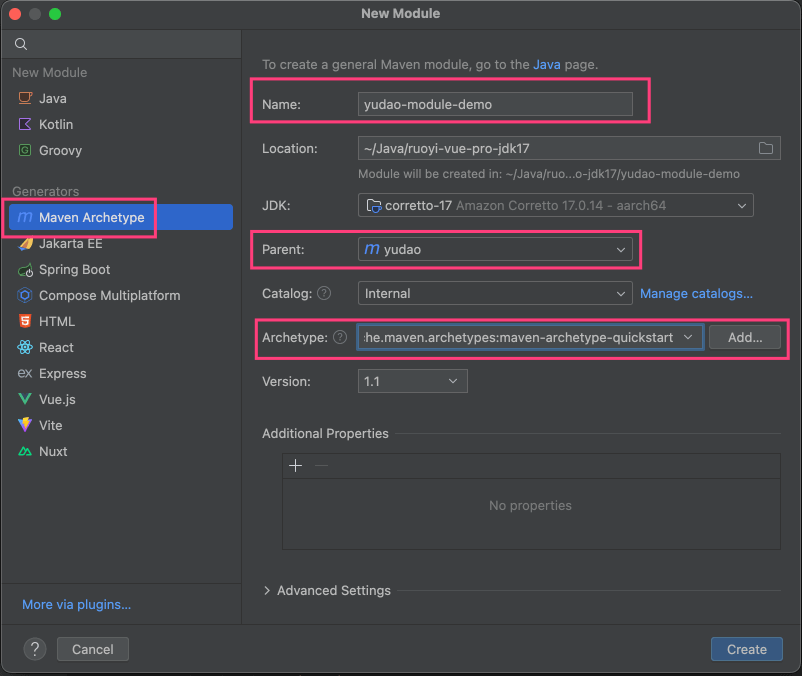
Task: Open the JDK corretto-17 dropdown
Action: pyautogui.click(x=555, y=206)
